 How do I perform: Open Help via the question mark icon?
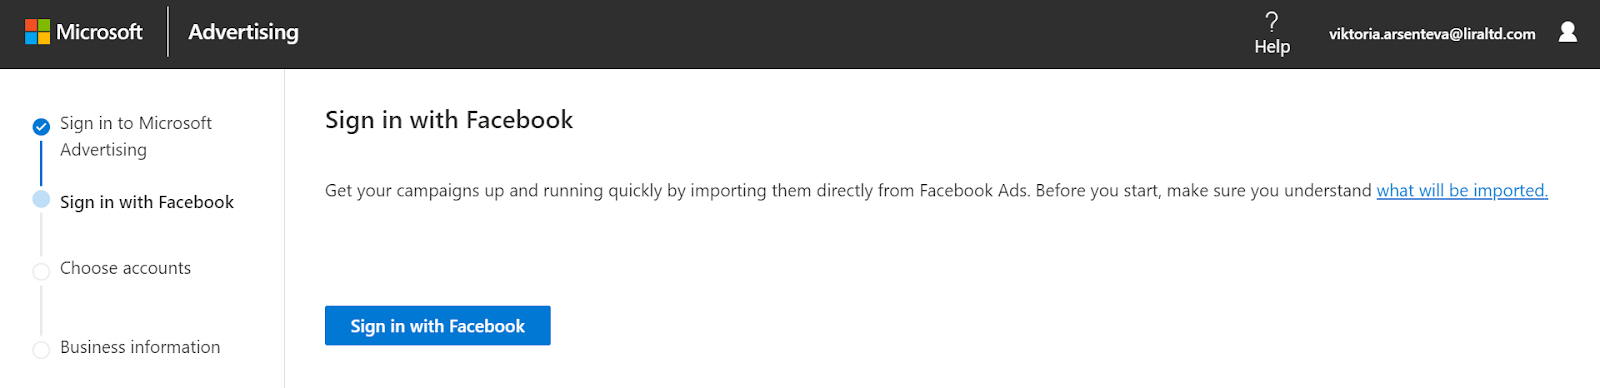coord(1272,21)
